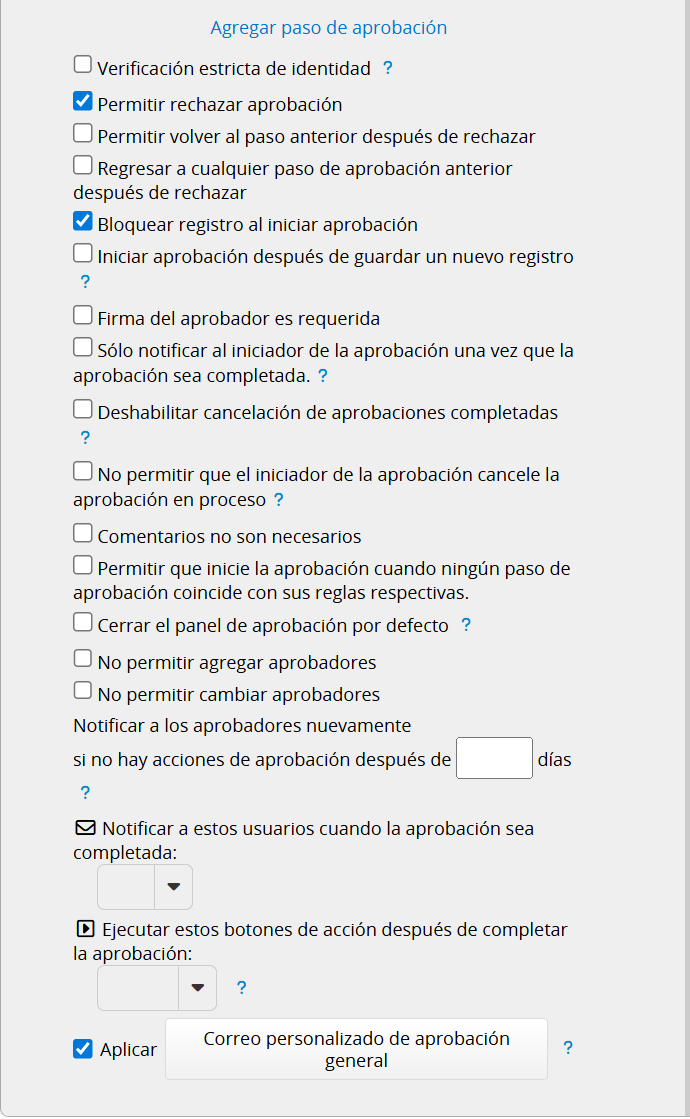Click help icon below Iniciar aprobación después de guardar
The width and height of the screenshot is (690, 1119).
(85, 282)
